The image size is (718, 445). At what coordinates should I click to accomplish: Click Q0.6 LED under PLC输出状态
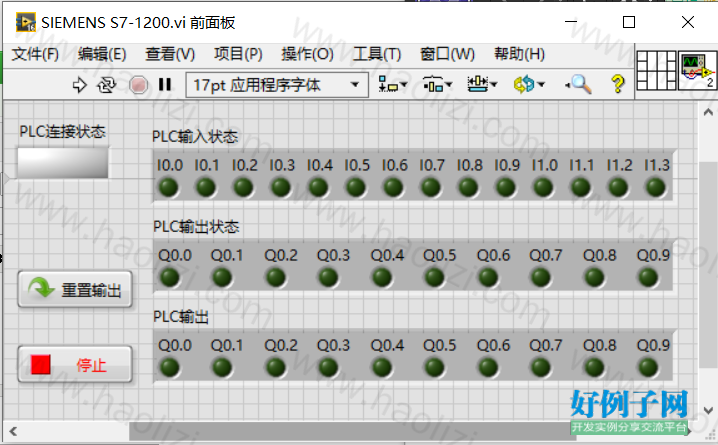click(488, 277)
